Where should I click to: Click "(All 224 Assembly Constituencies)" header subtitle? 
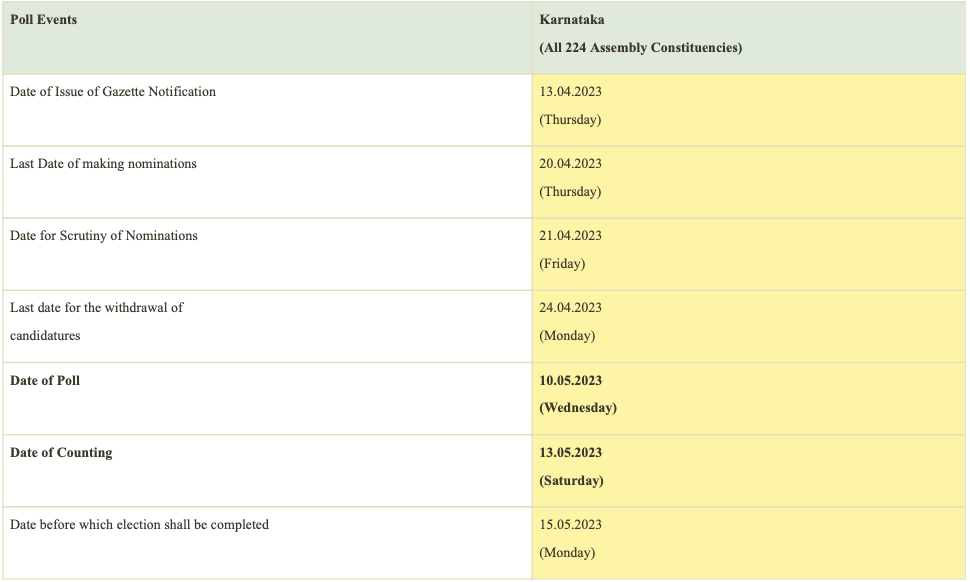click(640, 48)
